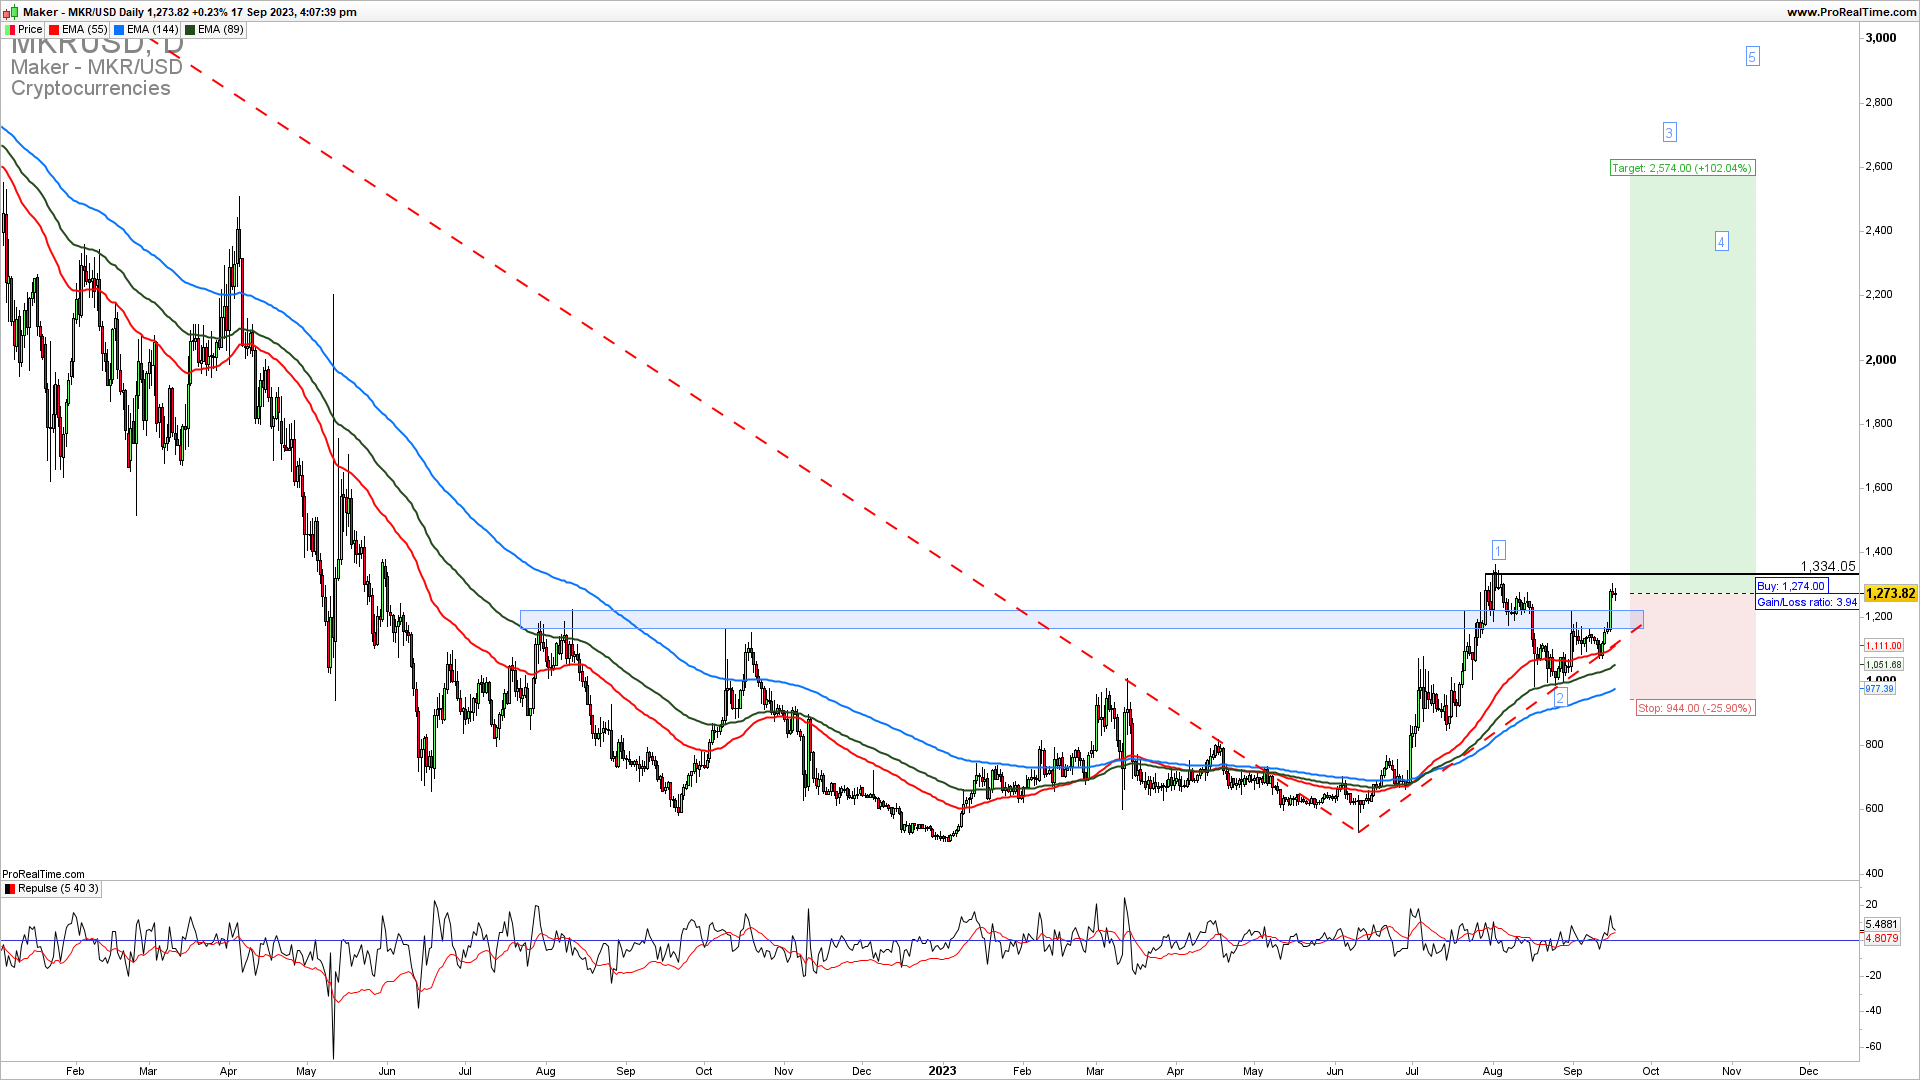Click the 2,000 price axis label

point(1881,360)
